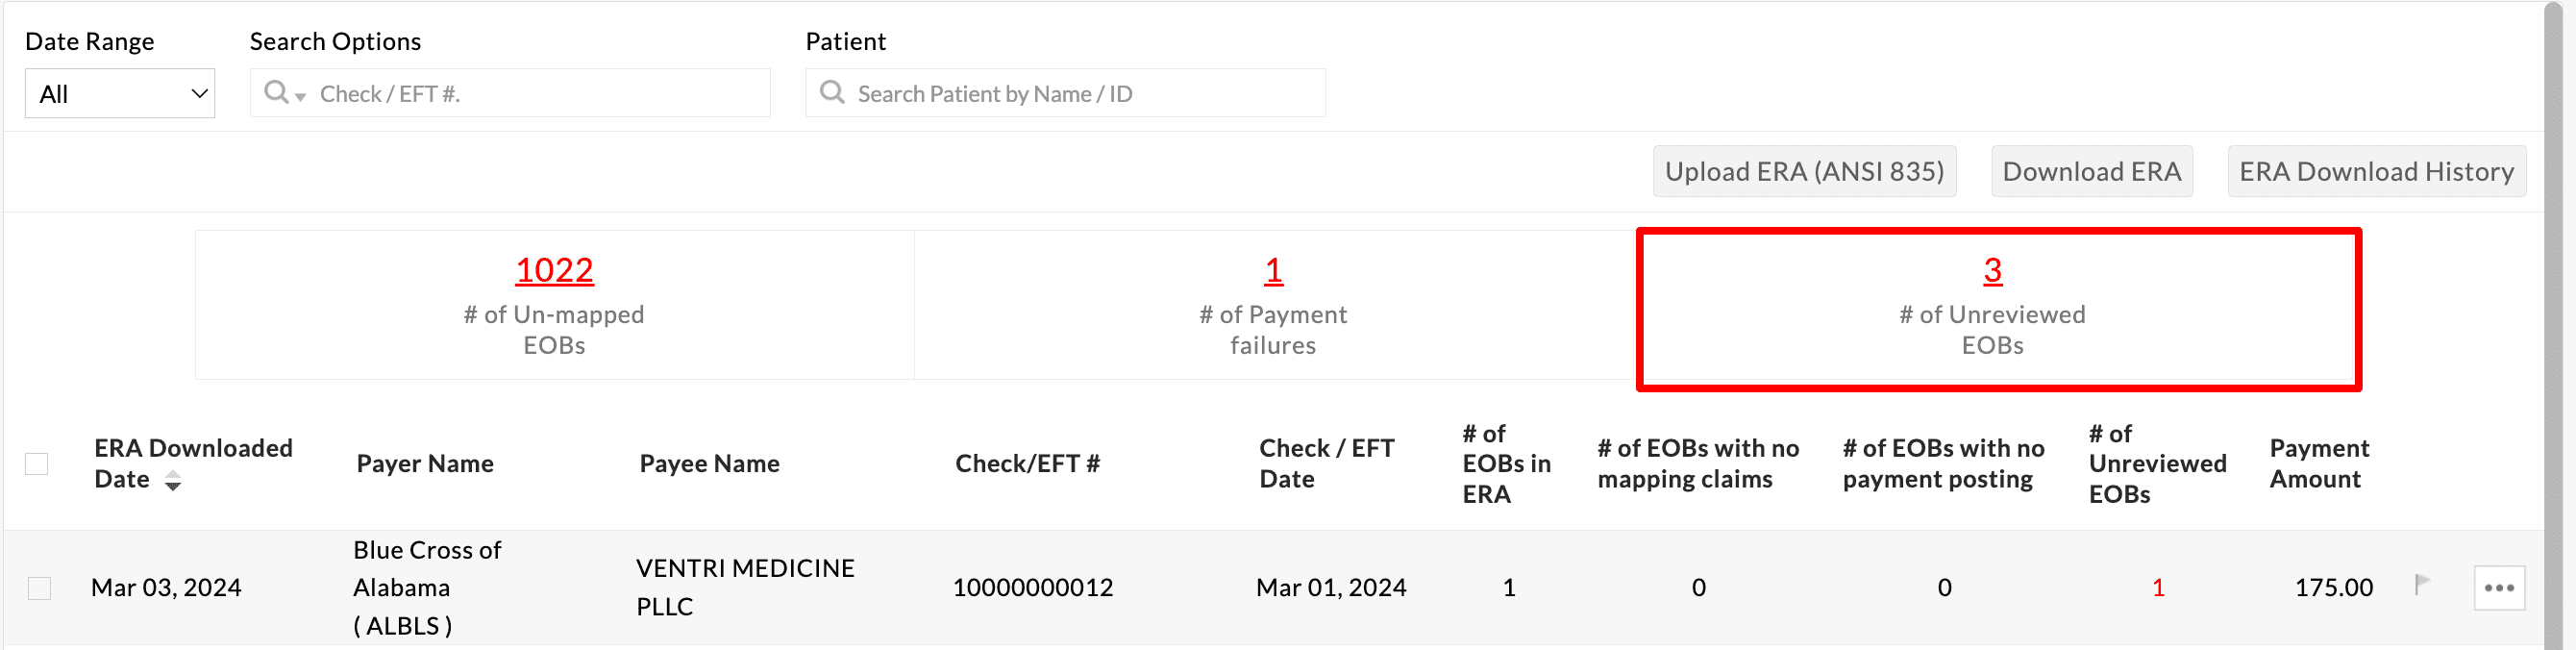Sort table by ERA Downloaded Date

(193, 463)
